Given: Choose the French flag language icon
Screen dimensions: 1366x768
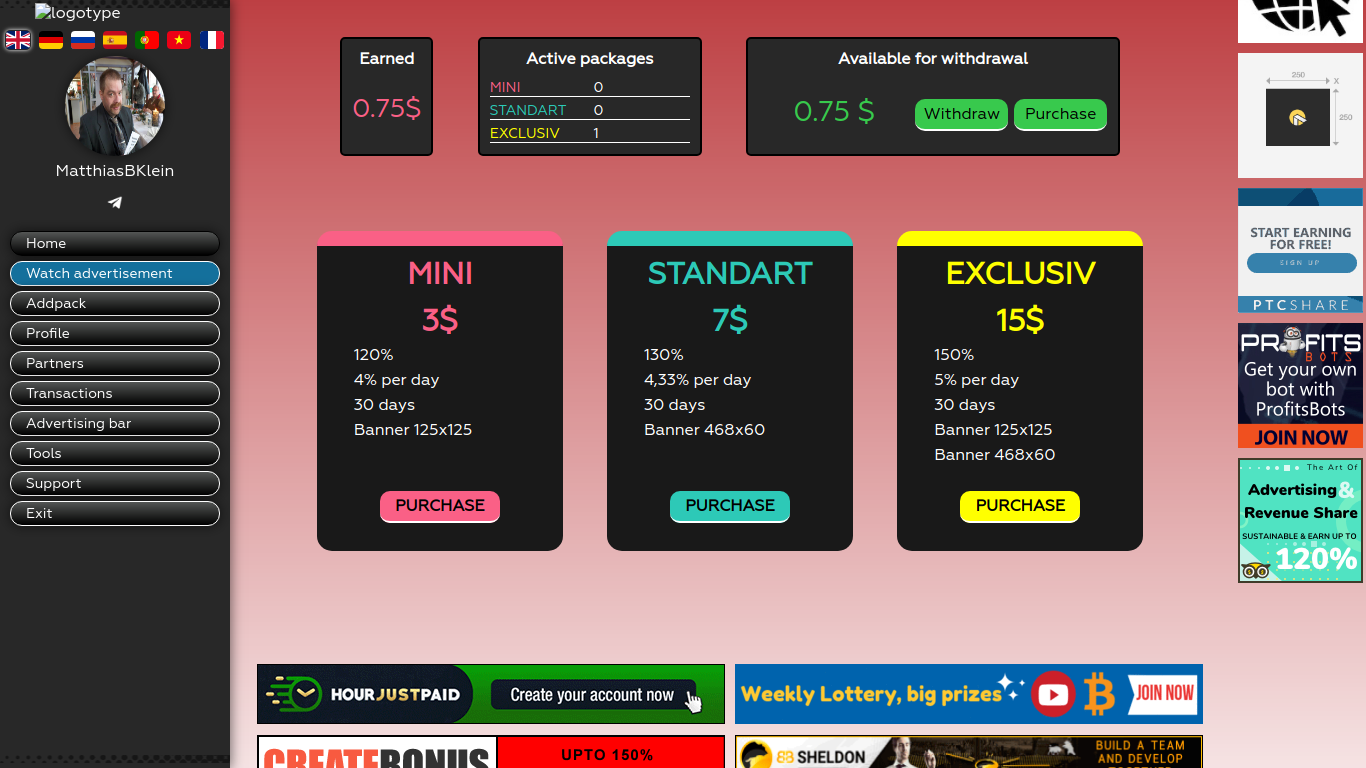Looking at the screenshot, I should pyautogui.click(x=211, y=40).
